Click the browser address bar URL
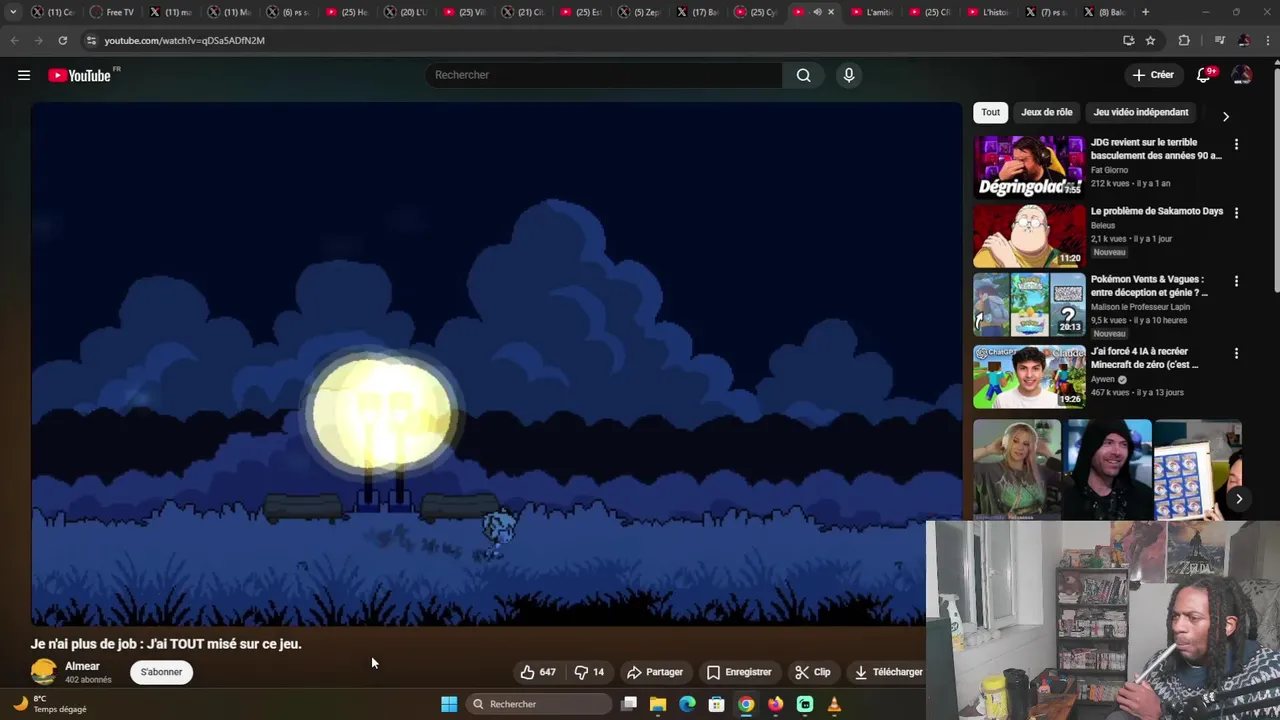 click(184, 40)
